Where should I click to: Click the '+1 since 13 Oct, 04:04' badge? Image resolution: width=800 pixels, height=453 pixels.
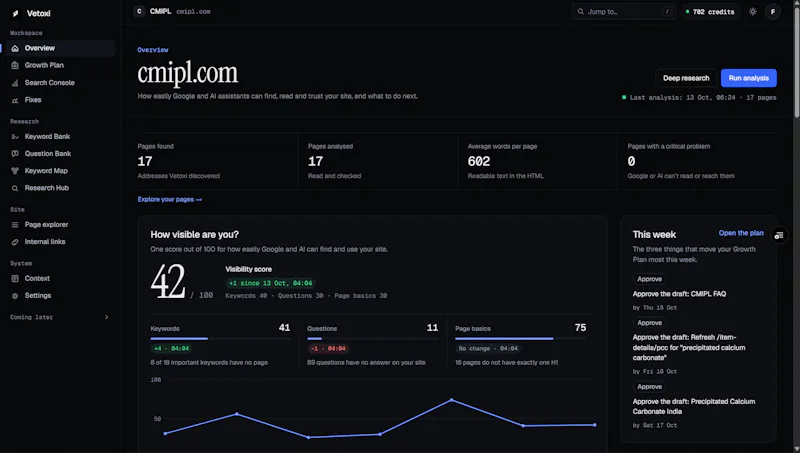[270, 283]
